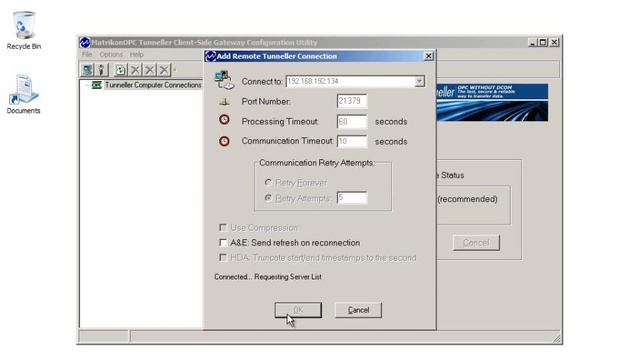Enable A&E Send refresh on reconnection
640x360 pixels.
coord(223,242)
